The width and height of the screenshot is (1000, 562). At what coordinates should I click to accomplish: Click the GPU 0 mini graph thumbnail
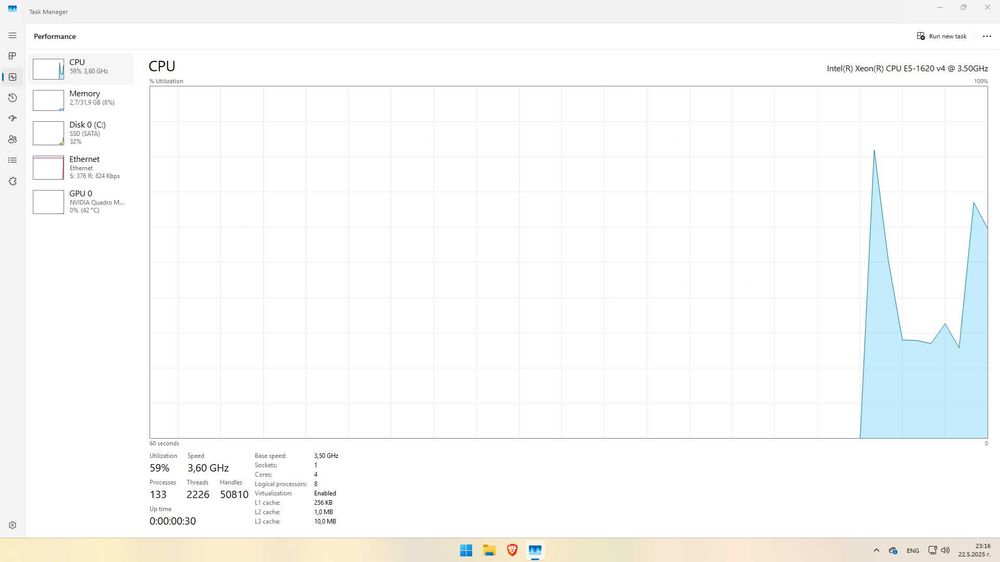[48, 202]
